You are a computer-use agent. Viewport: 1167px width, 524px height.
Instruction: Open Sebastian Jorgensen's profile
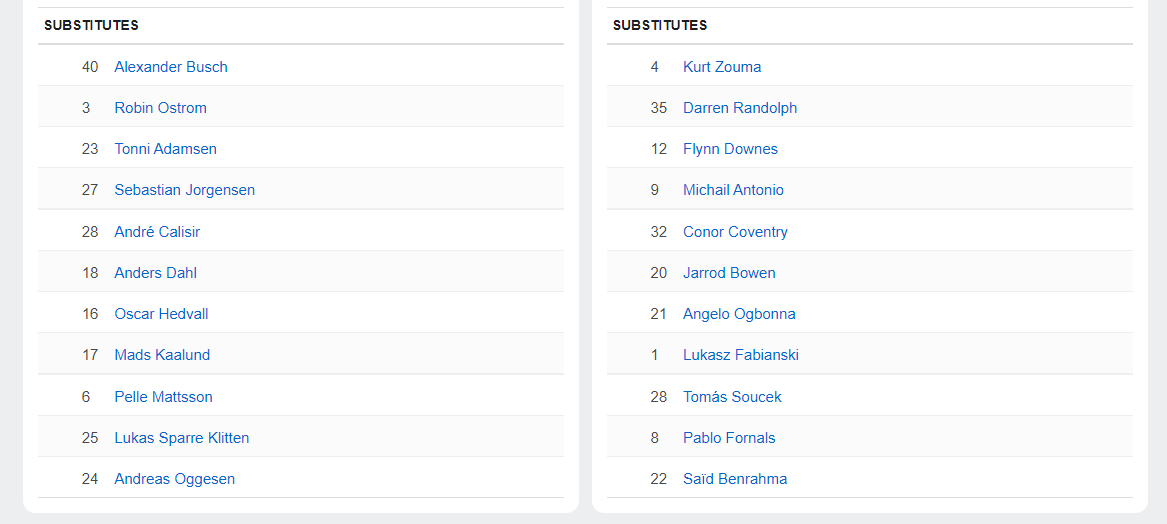point(184,190)
